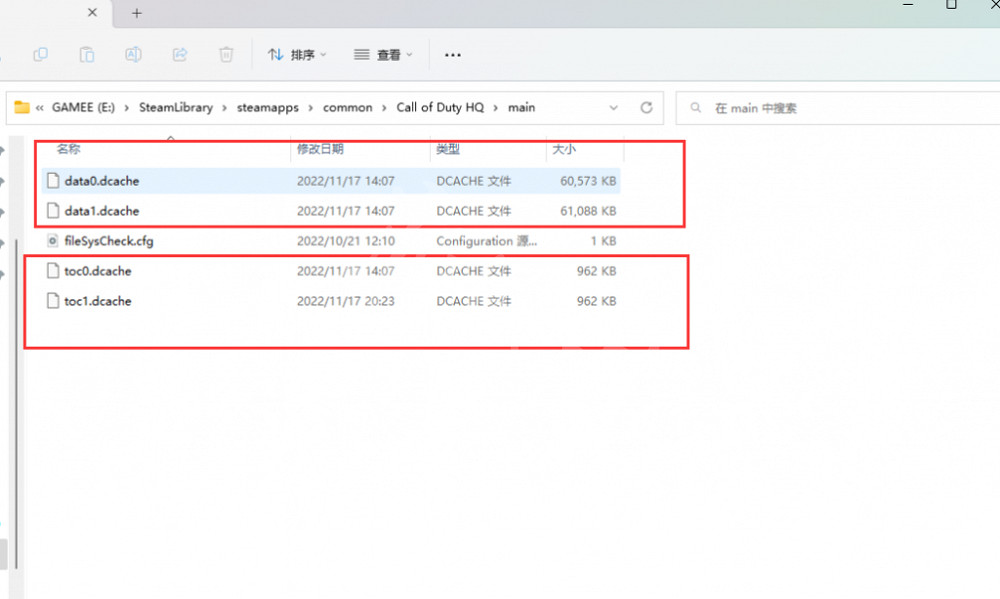Select the Rename icon
Screen dimensions: 1000x599
pos(133,55)
